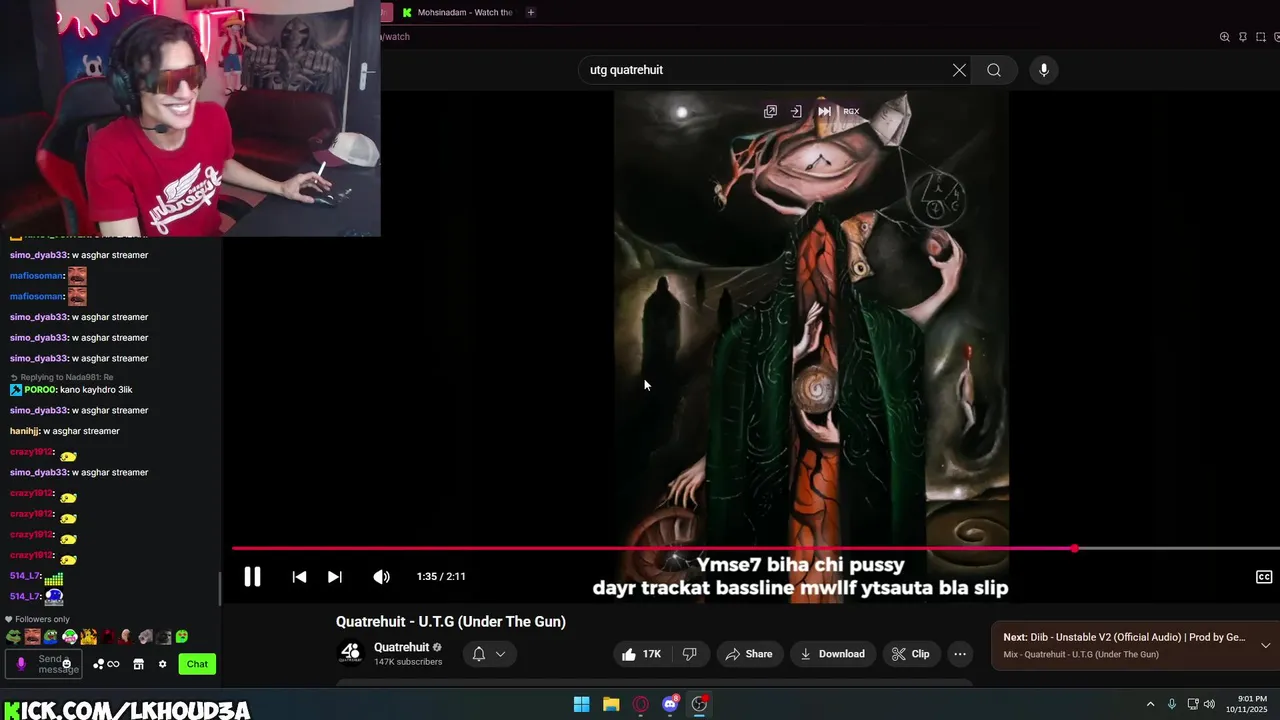The width and height of the screenshot is (1280, 720).
Task: Share the U.T.G video
Action: pos(749,654)
